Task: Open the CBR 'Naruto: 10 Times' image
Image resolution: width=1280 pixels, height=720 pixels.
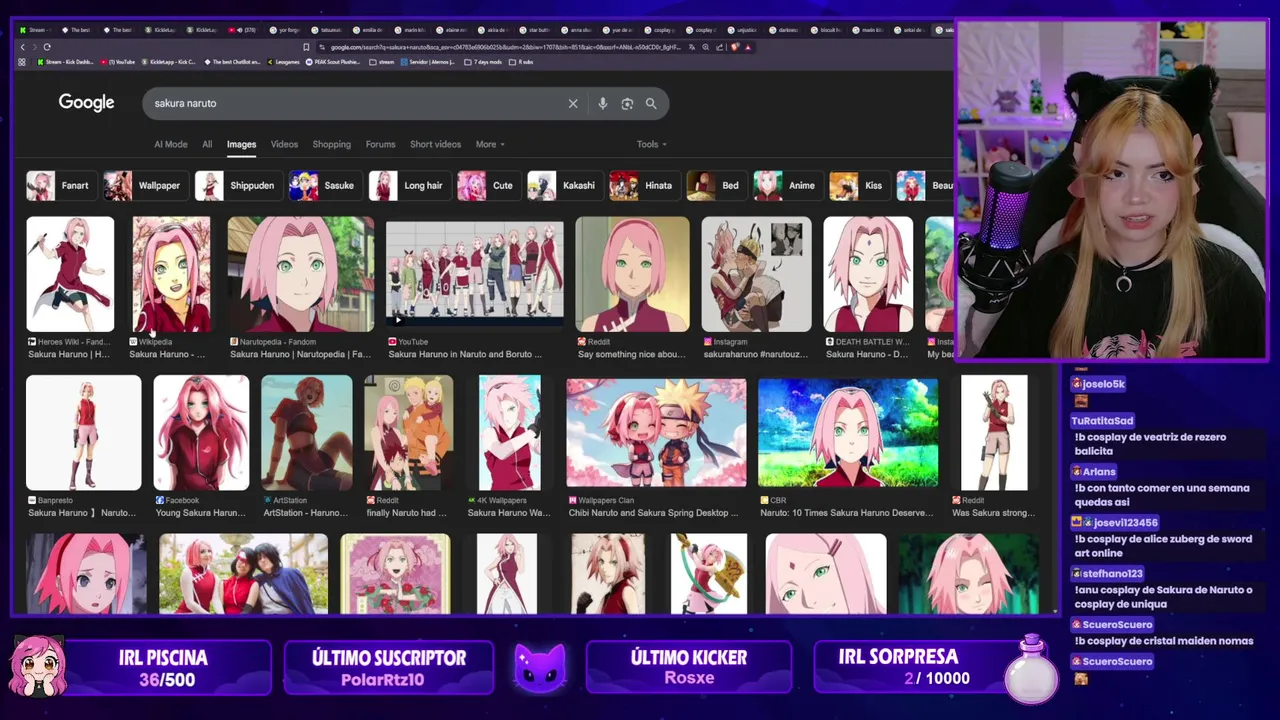Action: click(848, 433)
